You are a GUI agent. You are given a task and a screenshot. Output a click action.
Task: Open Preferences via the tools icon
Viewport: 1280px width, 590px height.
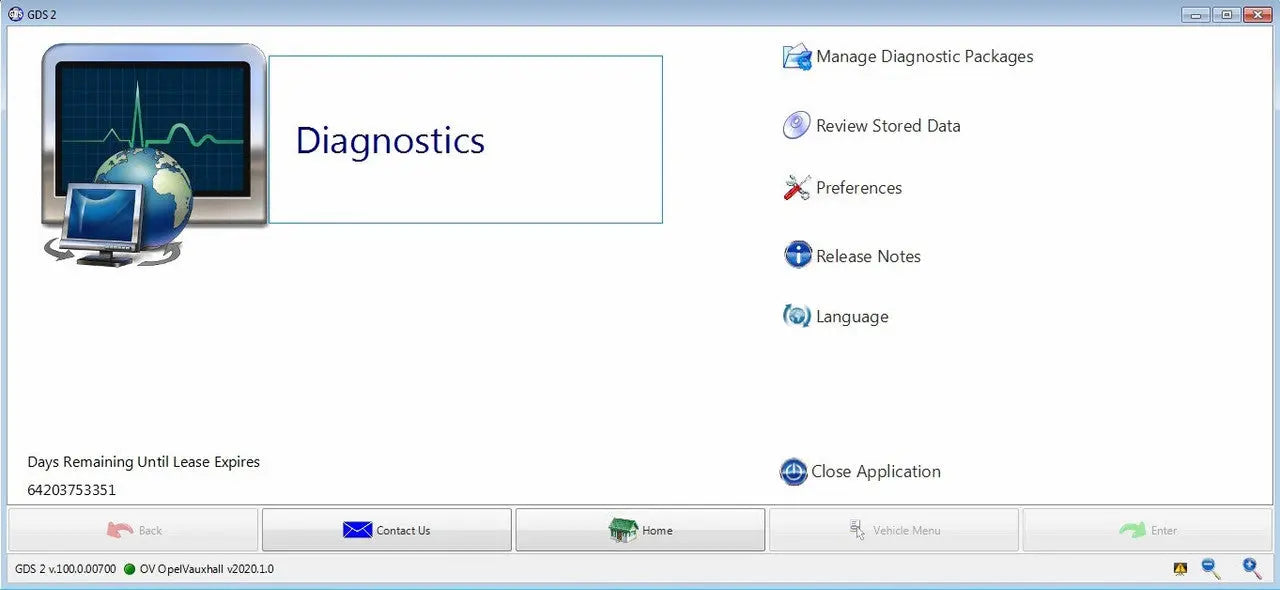tap(795, 187)
